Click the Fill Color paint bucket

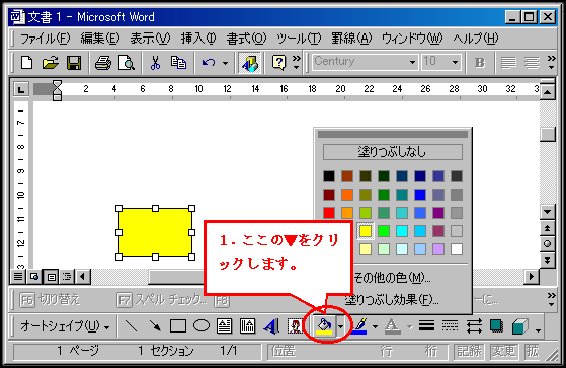(323, 326)
